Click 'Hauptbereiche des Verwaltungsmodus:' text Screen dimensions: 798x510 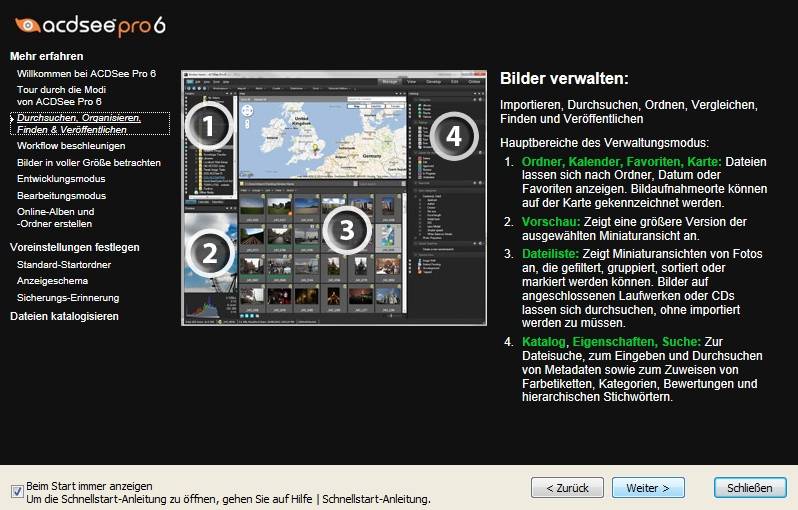[604, 143]
